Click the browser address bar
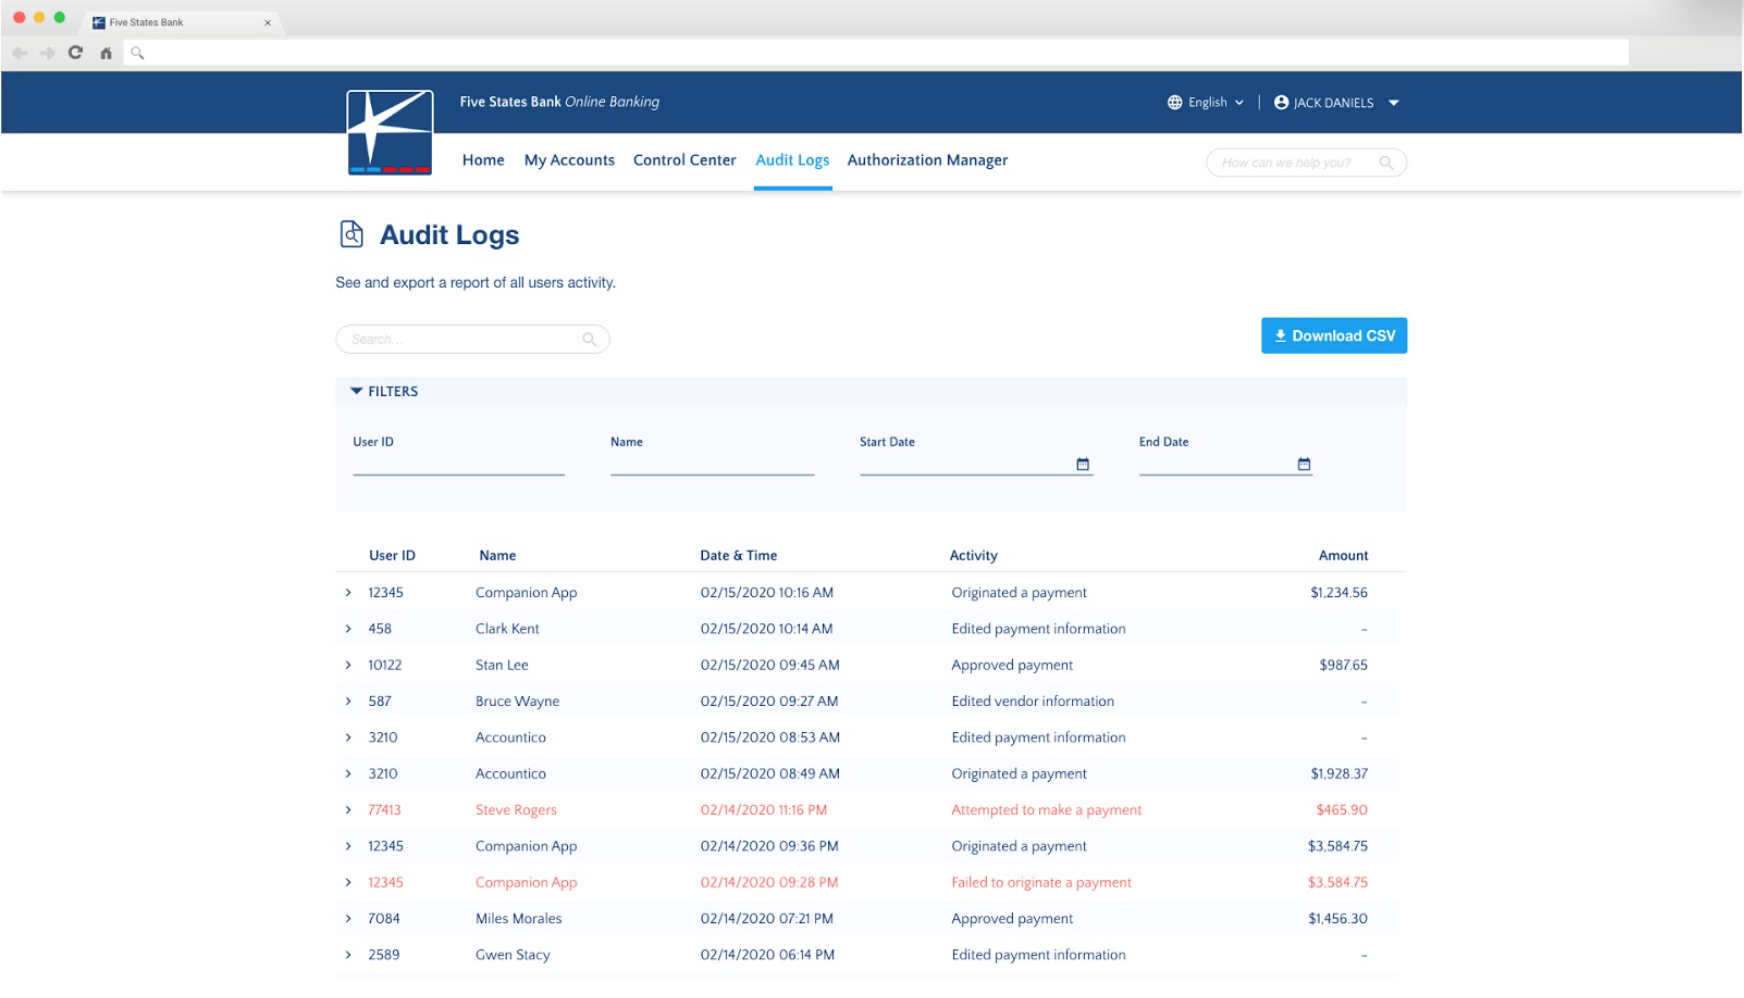This screenshot has width=1744, height=998. coord(875,53)
